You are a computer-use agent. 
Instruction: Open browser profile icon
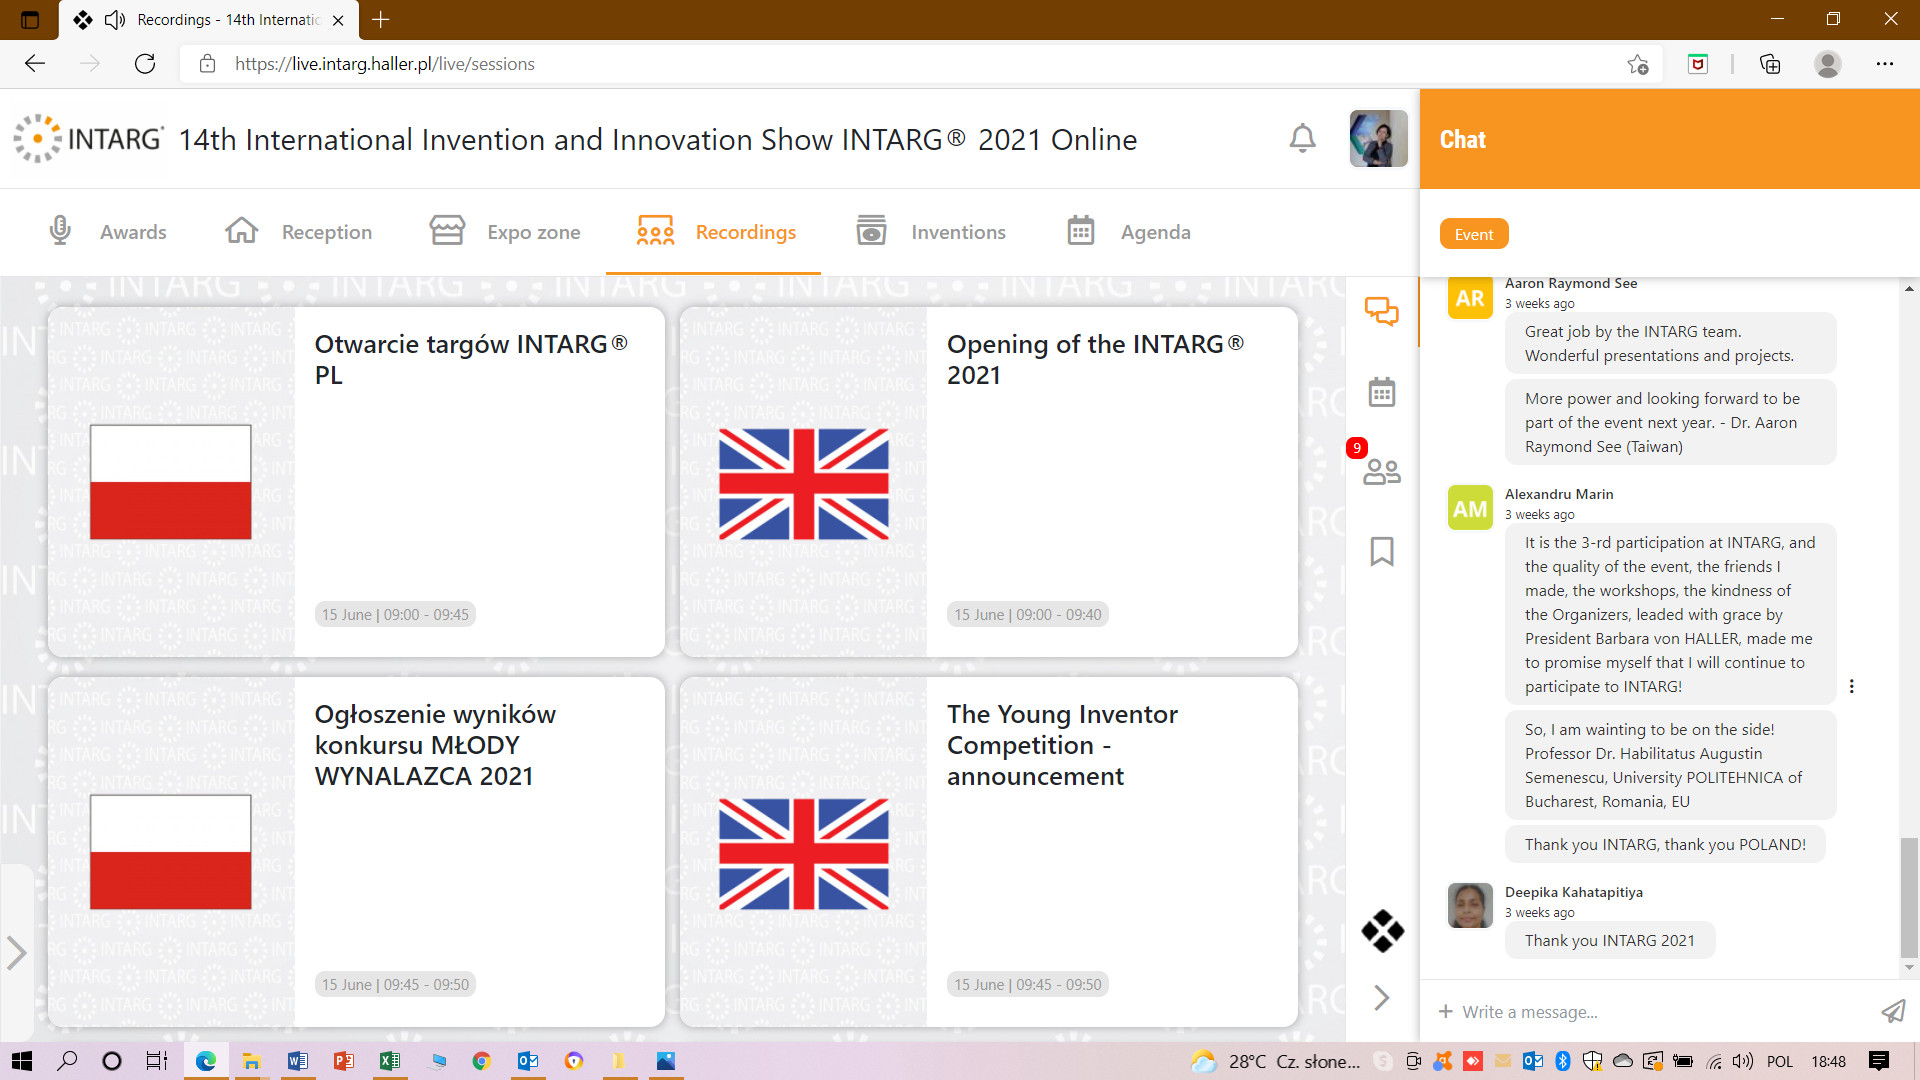point(1828,64)
